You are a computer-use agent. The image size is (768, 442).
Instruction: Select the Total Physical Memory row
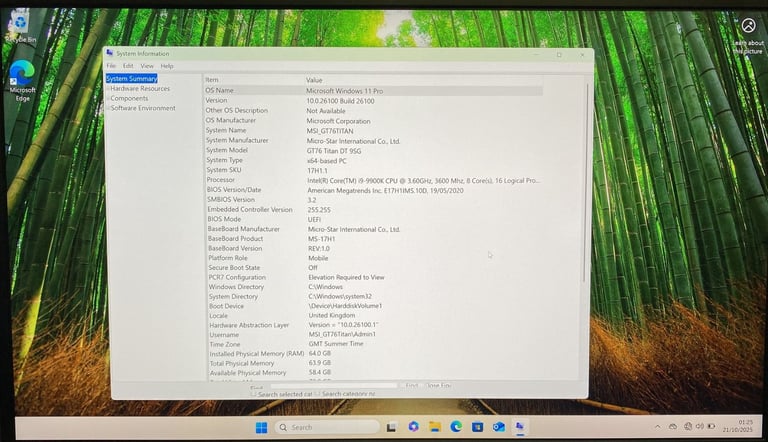376,363
